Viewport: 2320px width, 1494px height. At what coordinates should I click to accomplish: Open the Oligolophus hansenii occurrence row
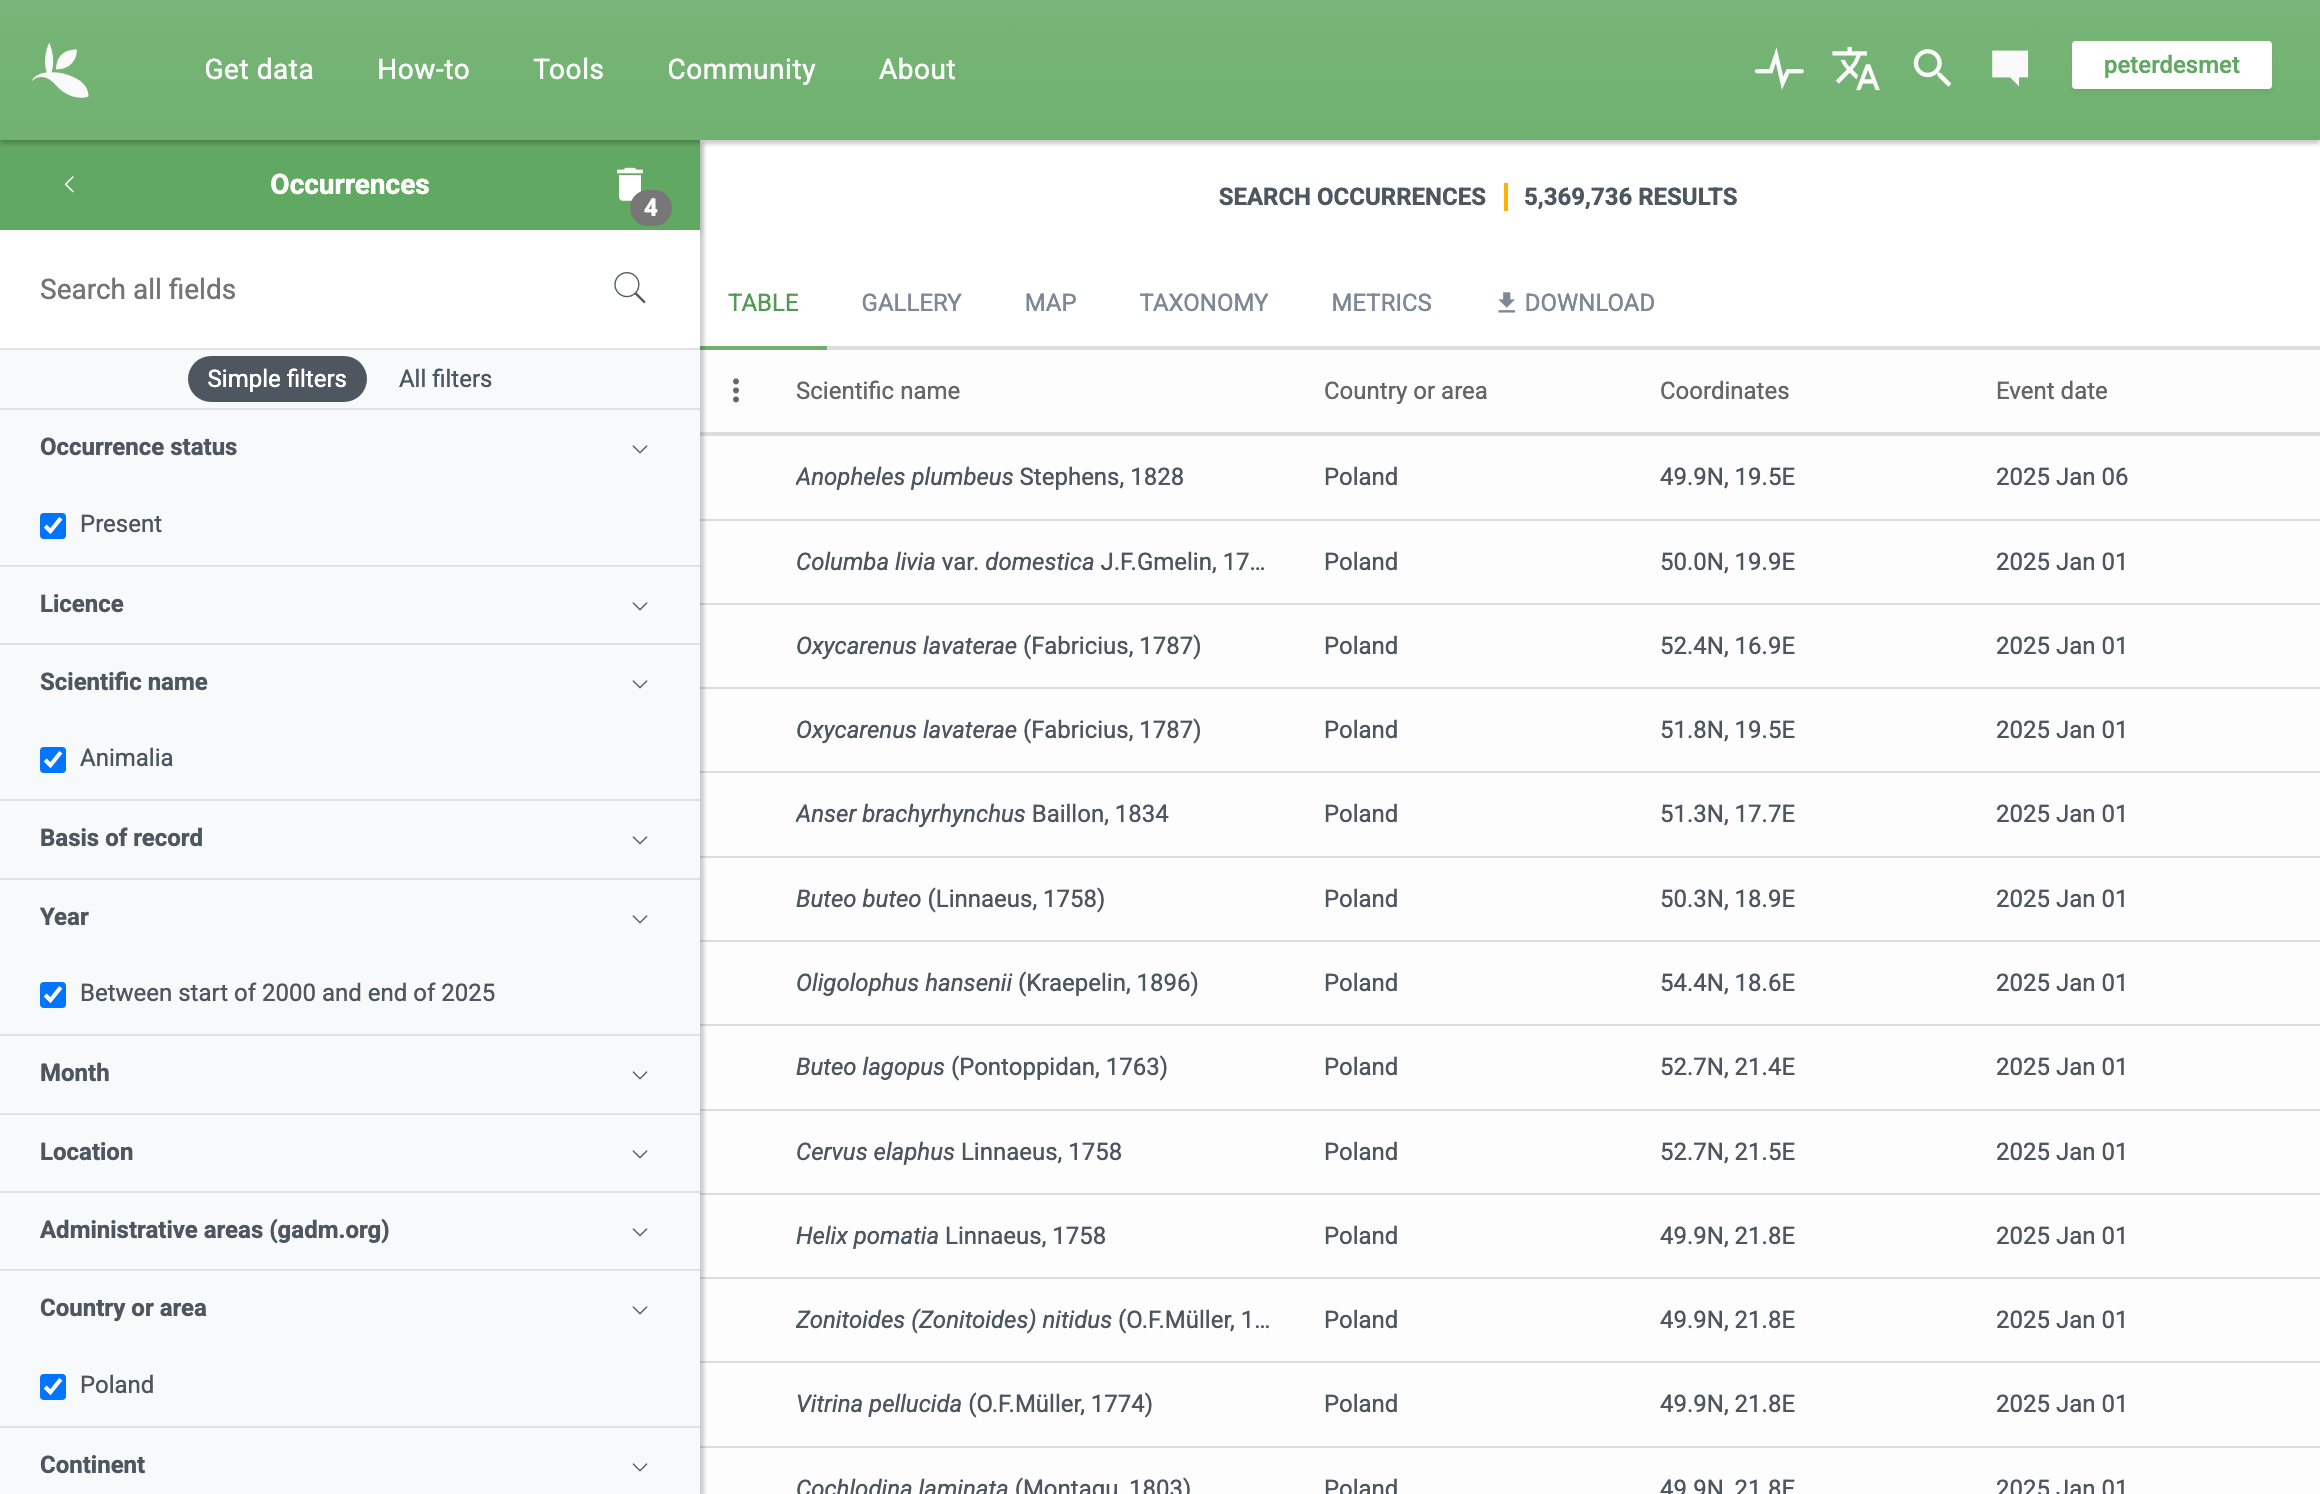pos(1510,983)
